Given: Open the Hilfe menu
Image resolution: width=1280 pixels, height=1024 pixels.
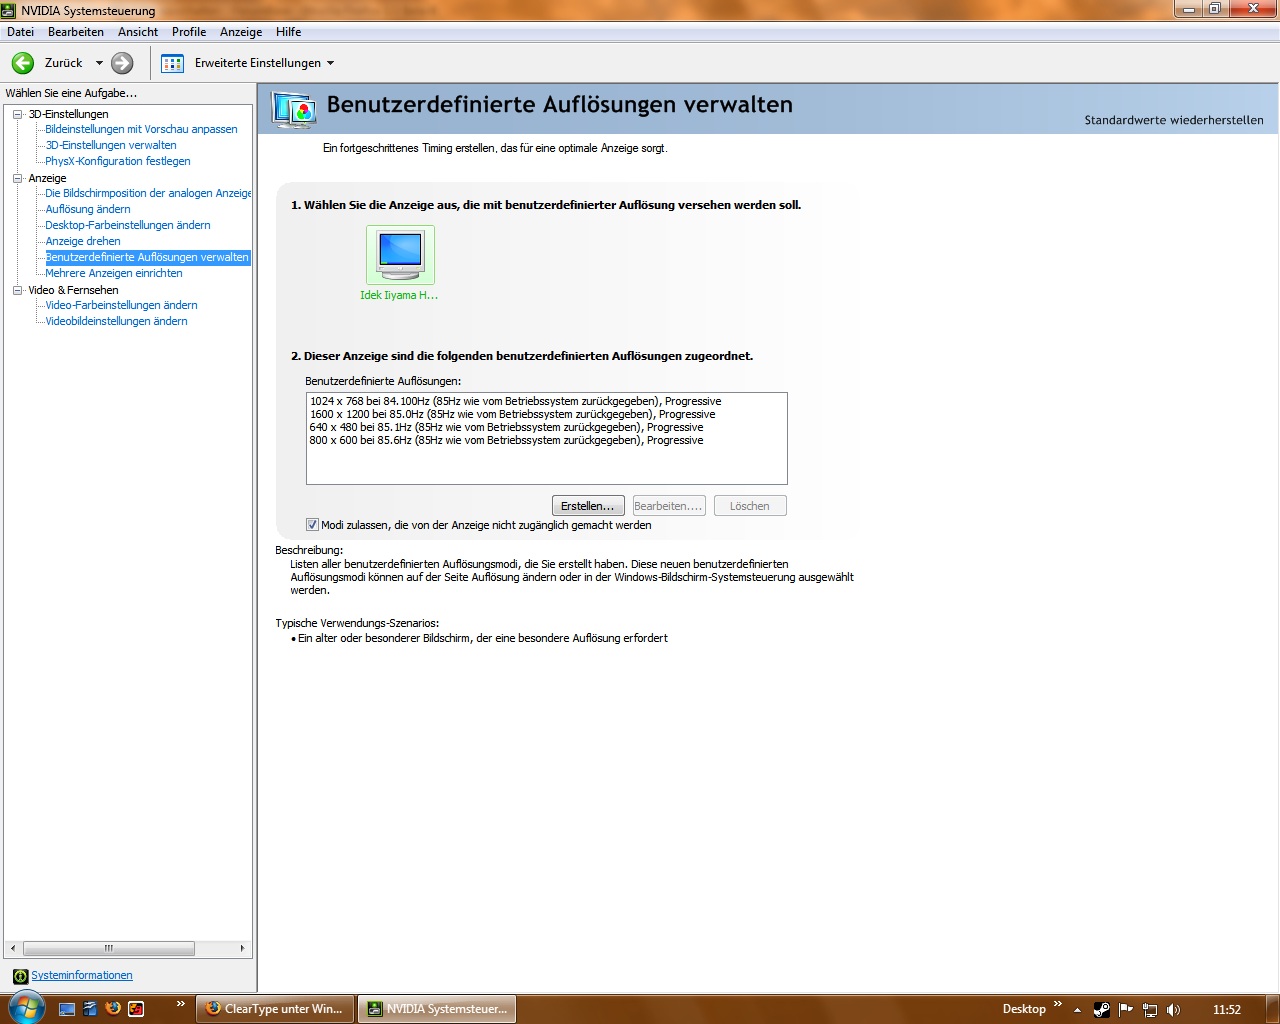Looking at the screenshot, I should 289,32.
